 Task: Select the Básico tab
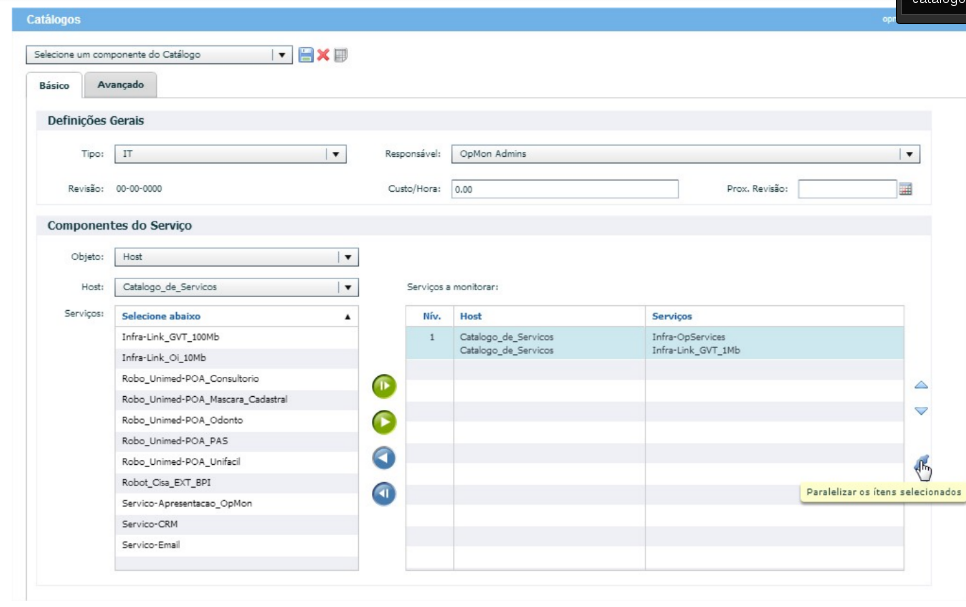tap(54, 86)
